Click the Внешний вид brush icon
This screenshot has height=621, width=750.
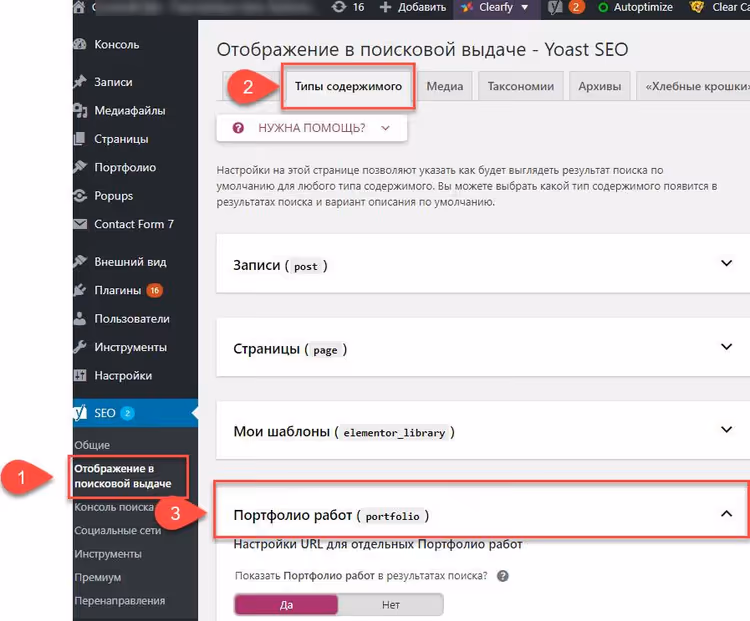coord(80,261)
